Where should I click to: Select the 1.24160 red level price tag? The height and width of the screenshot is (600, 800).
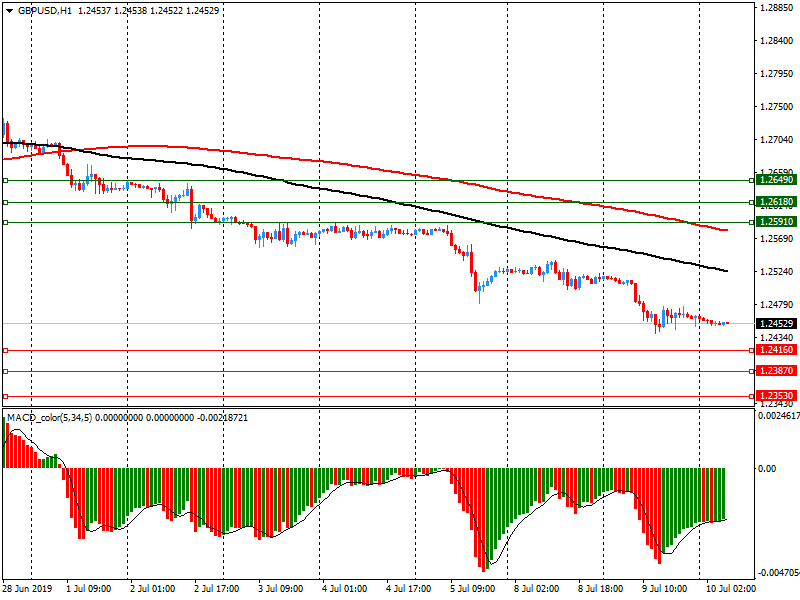click(776, 350)
